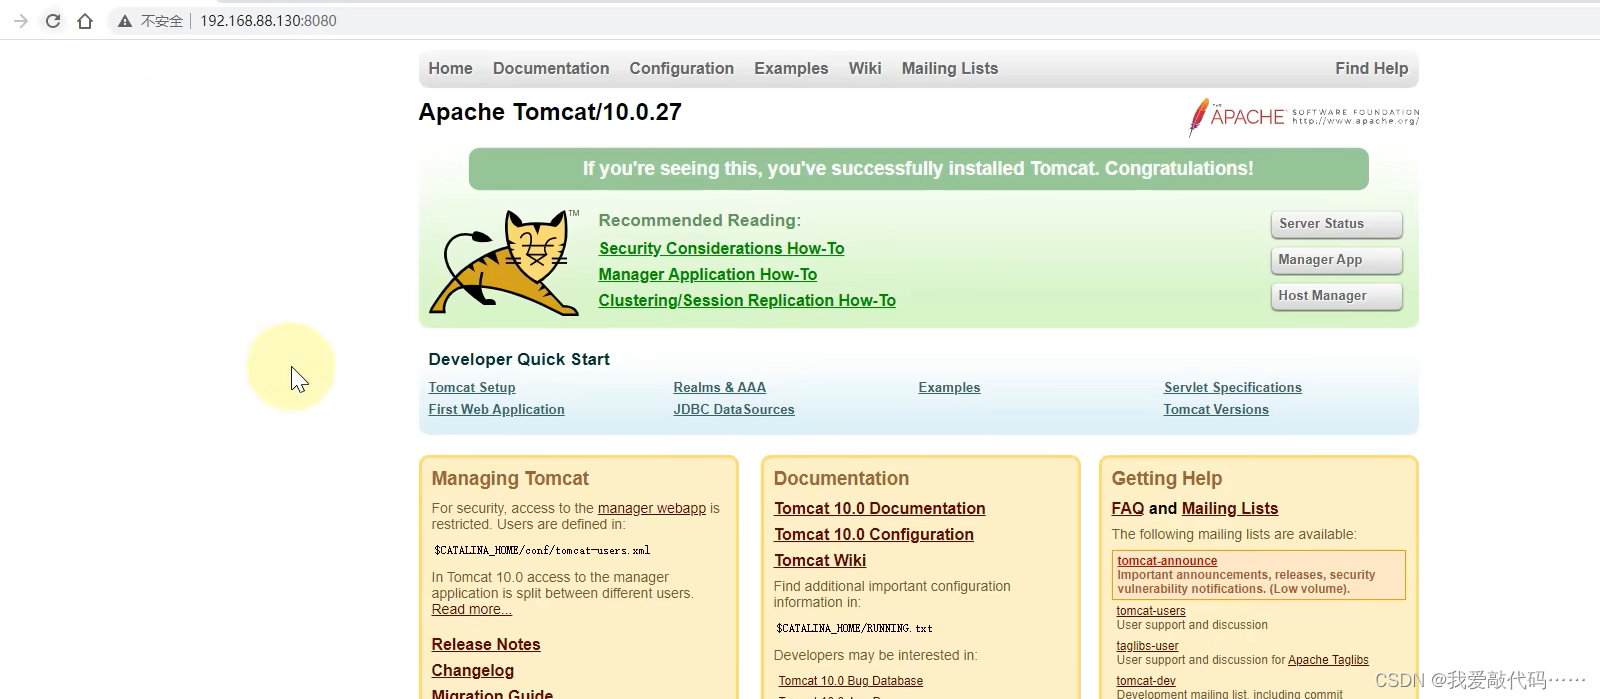
Task: Click the Tomcat cat mascot image
Action: [x=504, y=262]
